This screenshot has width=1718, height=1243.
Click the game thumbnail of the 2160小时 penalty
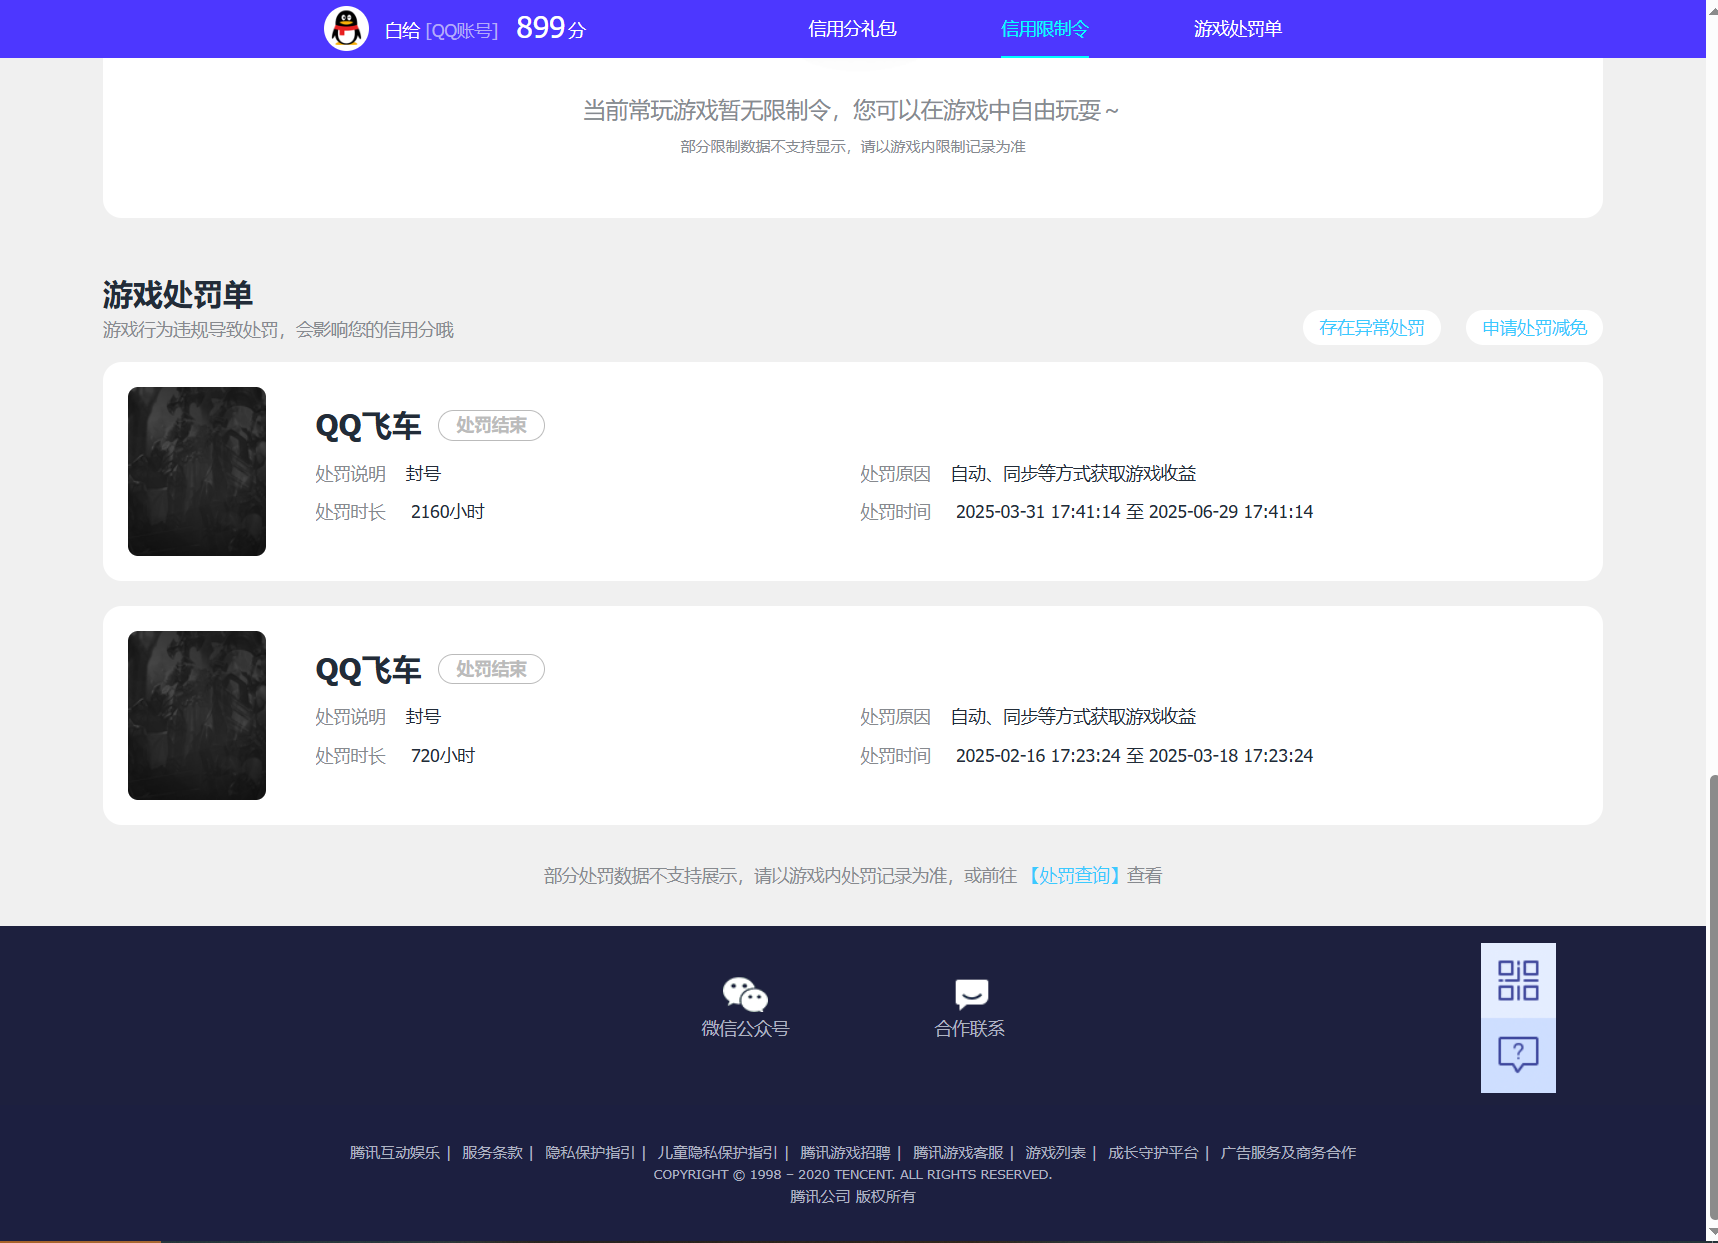197,471
